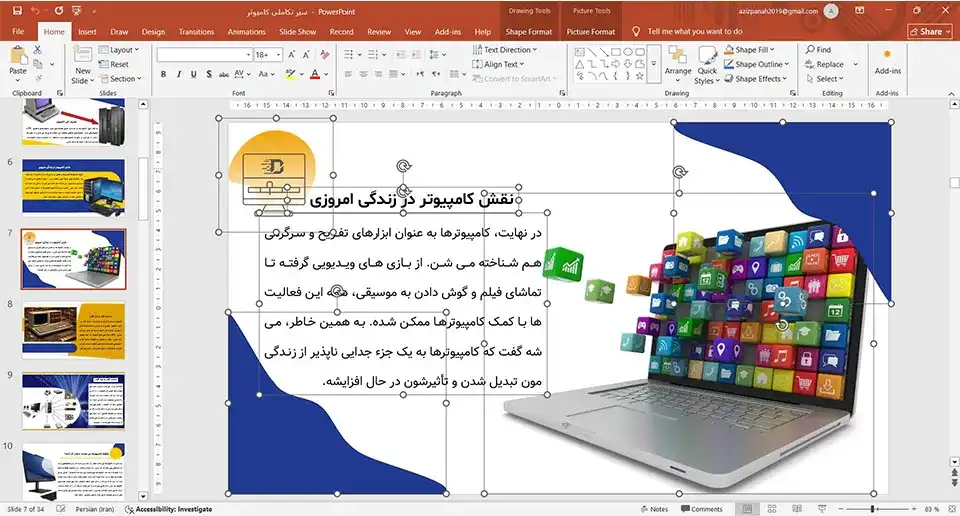Image resolution: width=960 pixels, height=516 pixels.
Task: Switch to the Shape Format tab
Action: point(529,31)
